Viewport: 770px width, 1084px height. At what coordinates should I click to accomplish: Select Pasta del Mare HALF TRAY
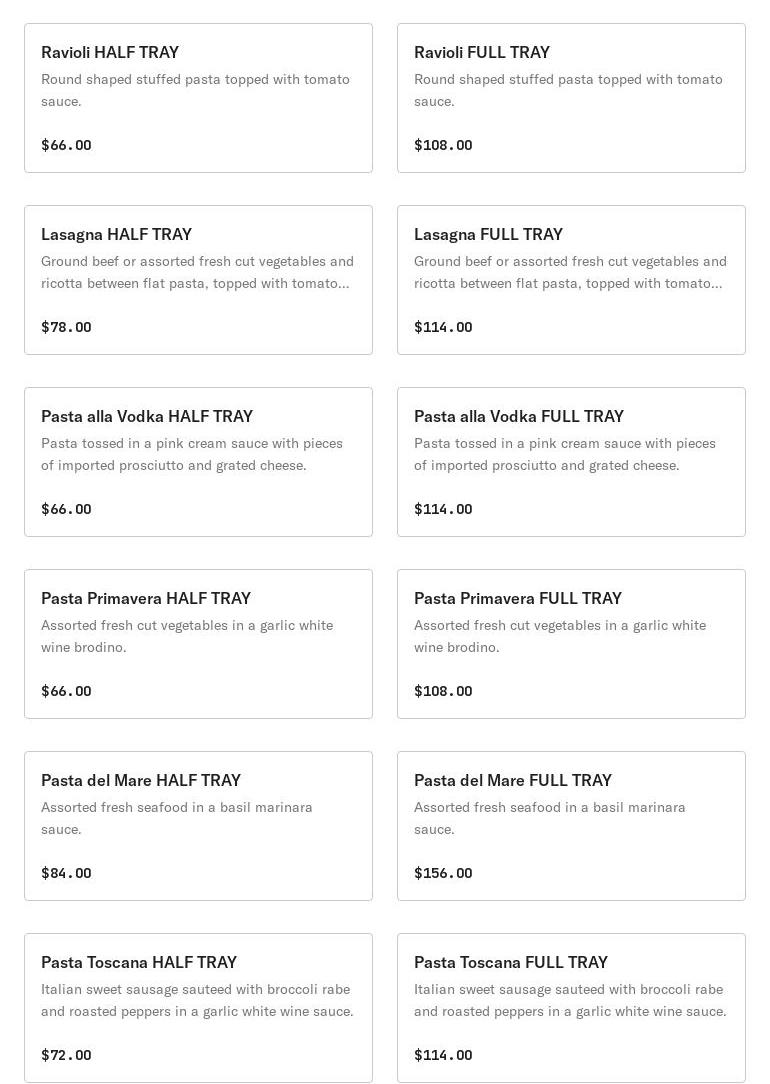(198, 826)
